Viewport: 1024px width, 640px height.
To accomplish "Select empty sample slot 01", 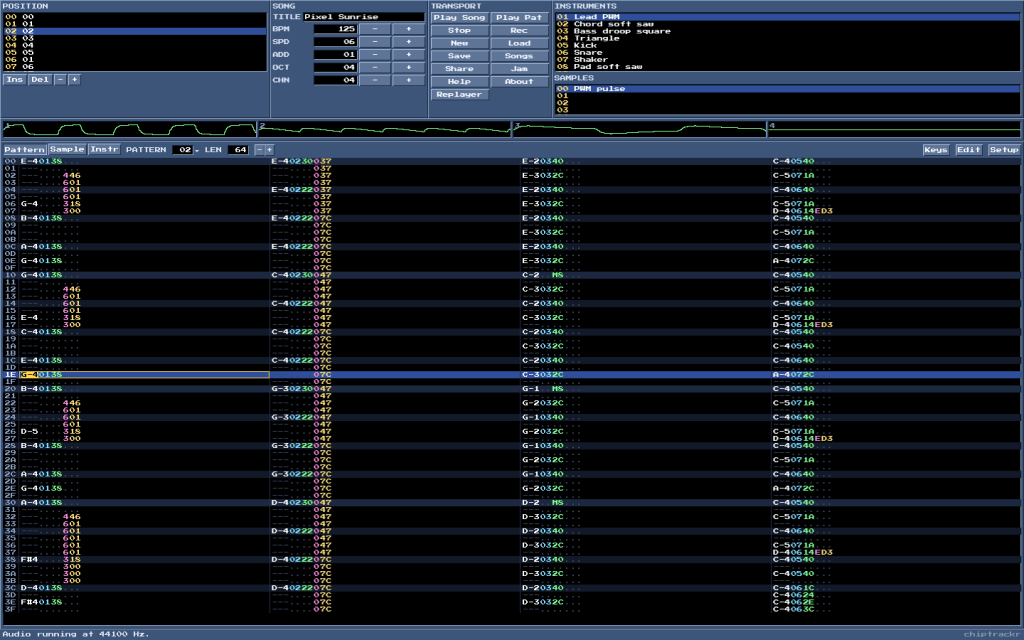I will [x=787, y=96].
